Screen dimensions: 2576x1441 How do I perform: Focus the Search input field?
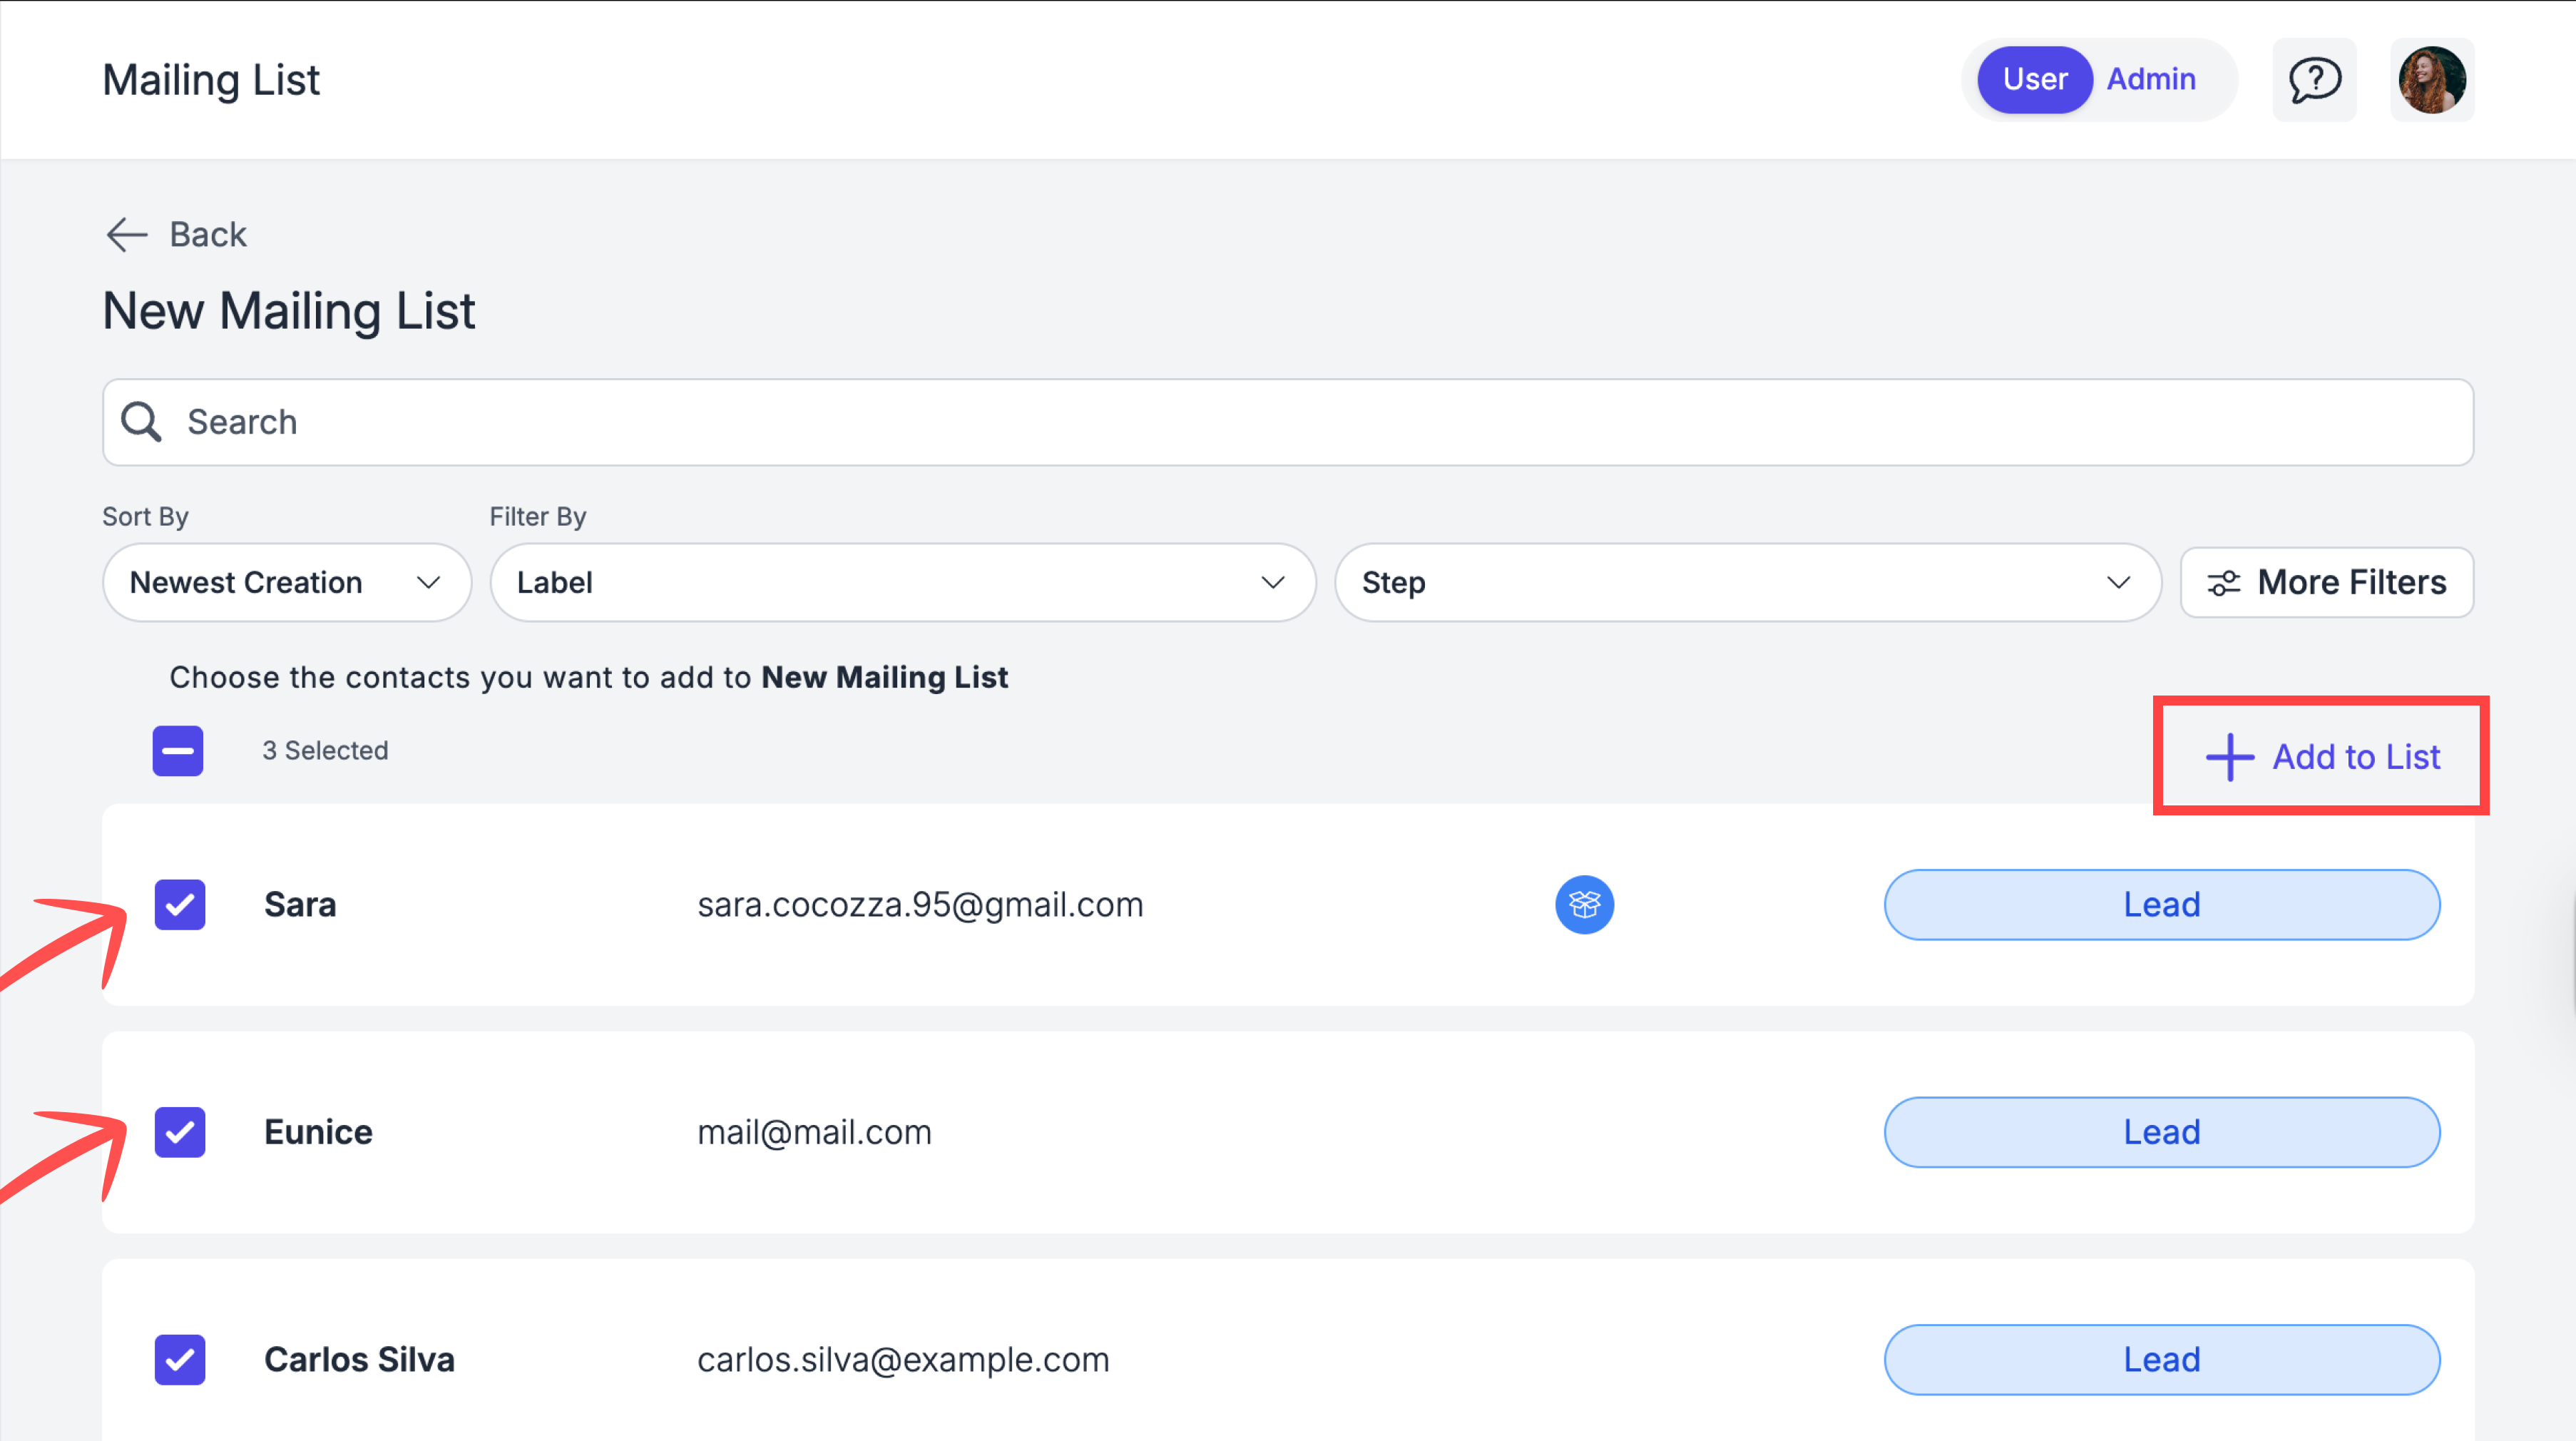[x=1288, y=422]
